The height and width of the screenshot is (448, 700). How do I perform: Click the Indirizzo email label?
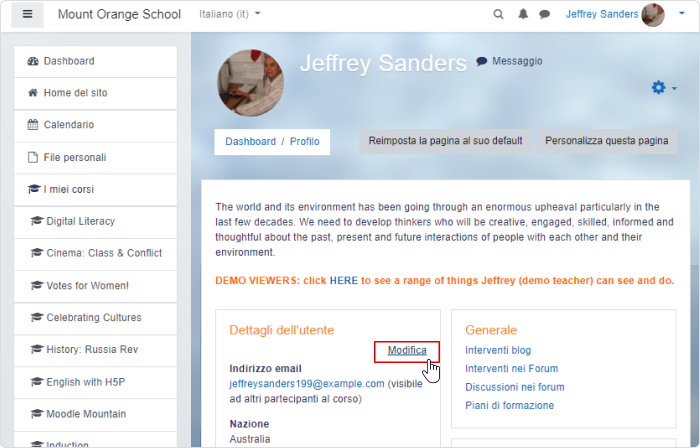265,369
